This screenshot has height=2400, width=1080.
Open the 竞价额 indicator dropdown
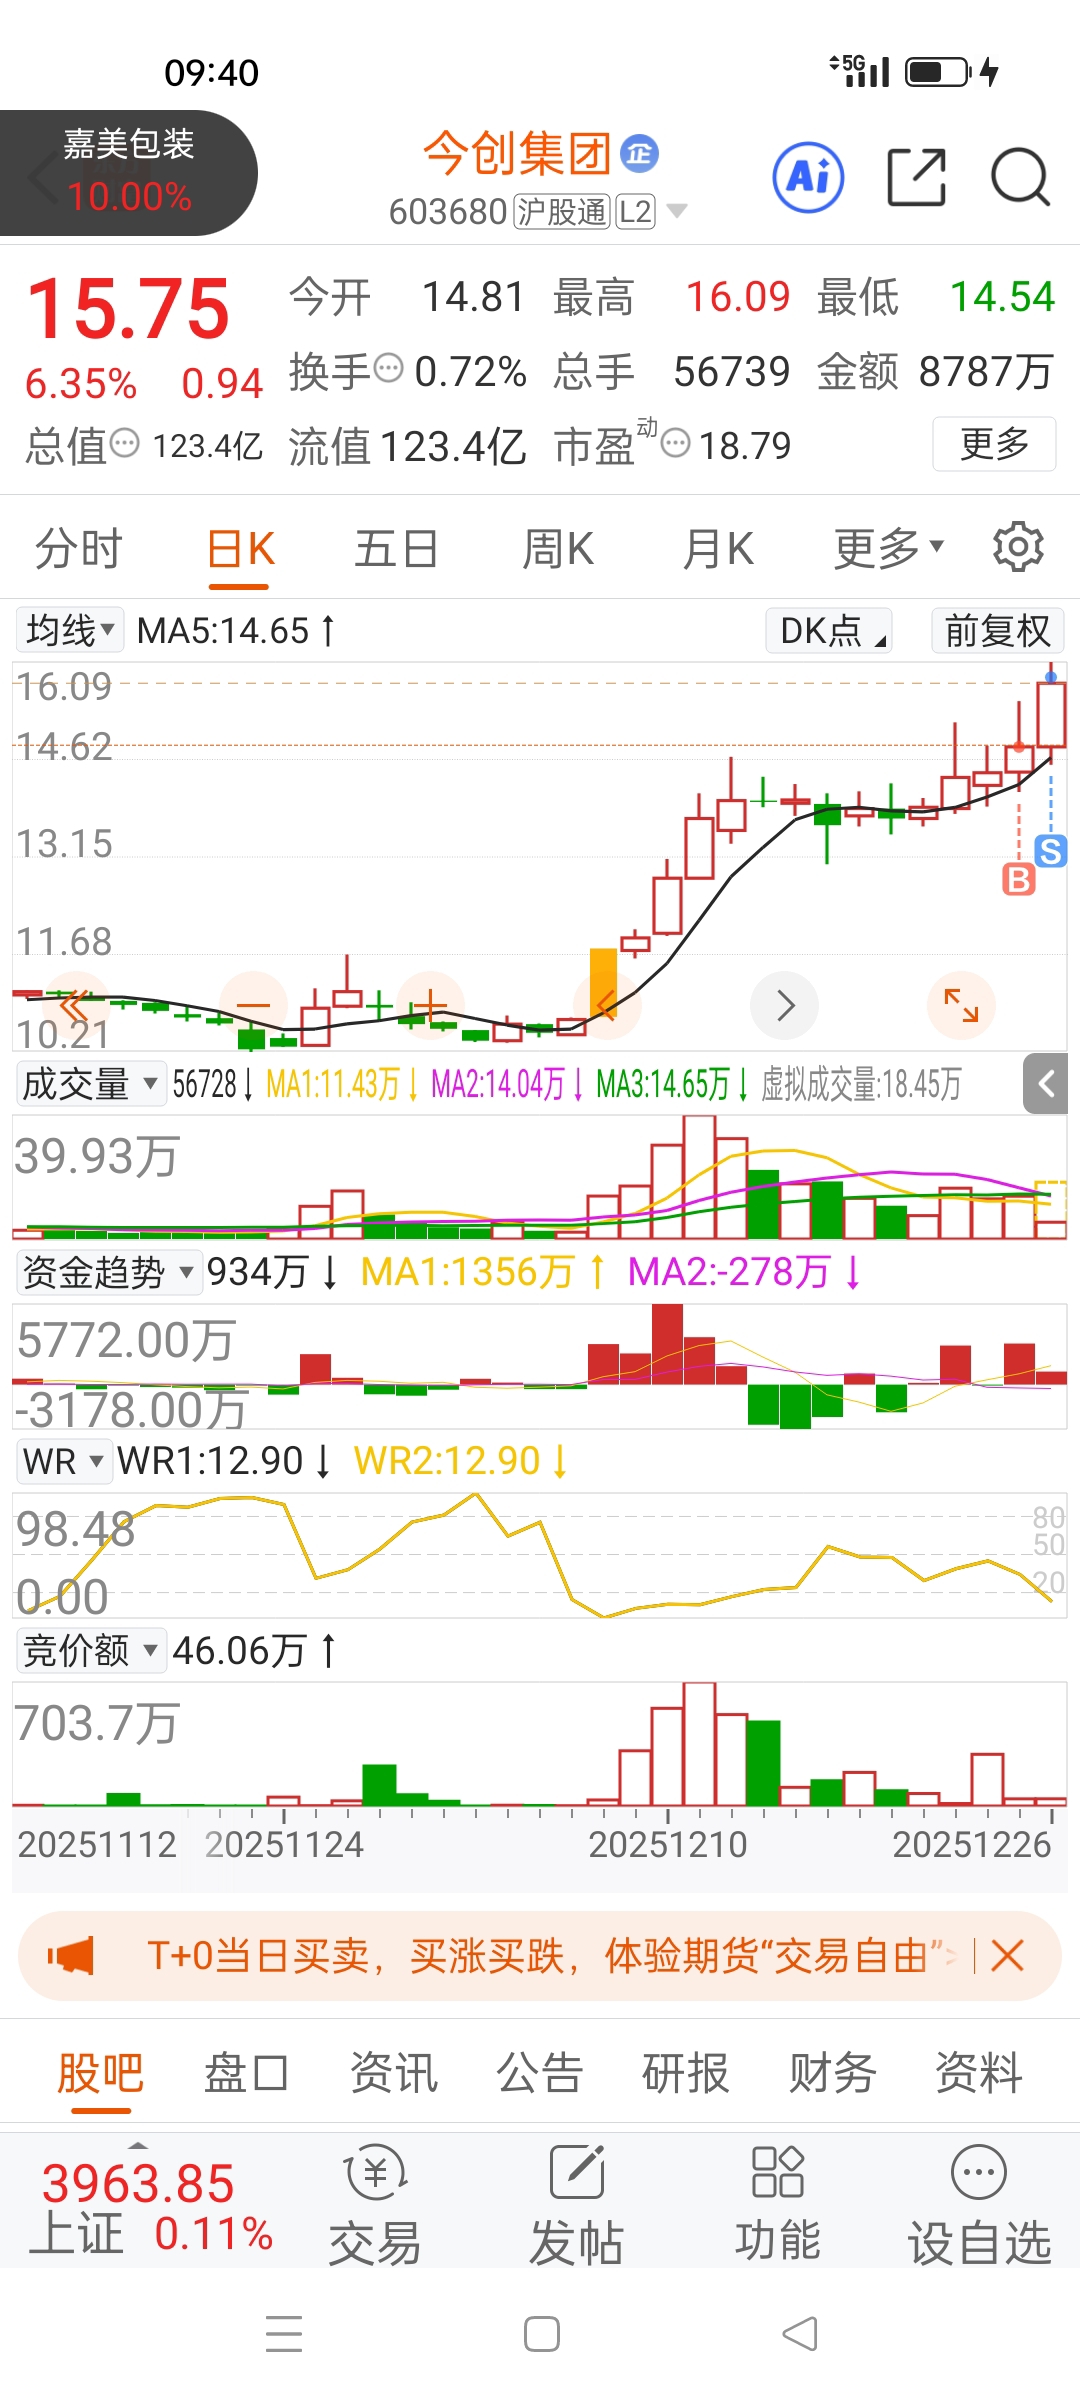pos(90,1650)
